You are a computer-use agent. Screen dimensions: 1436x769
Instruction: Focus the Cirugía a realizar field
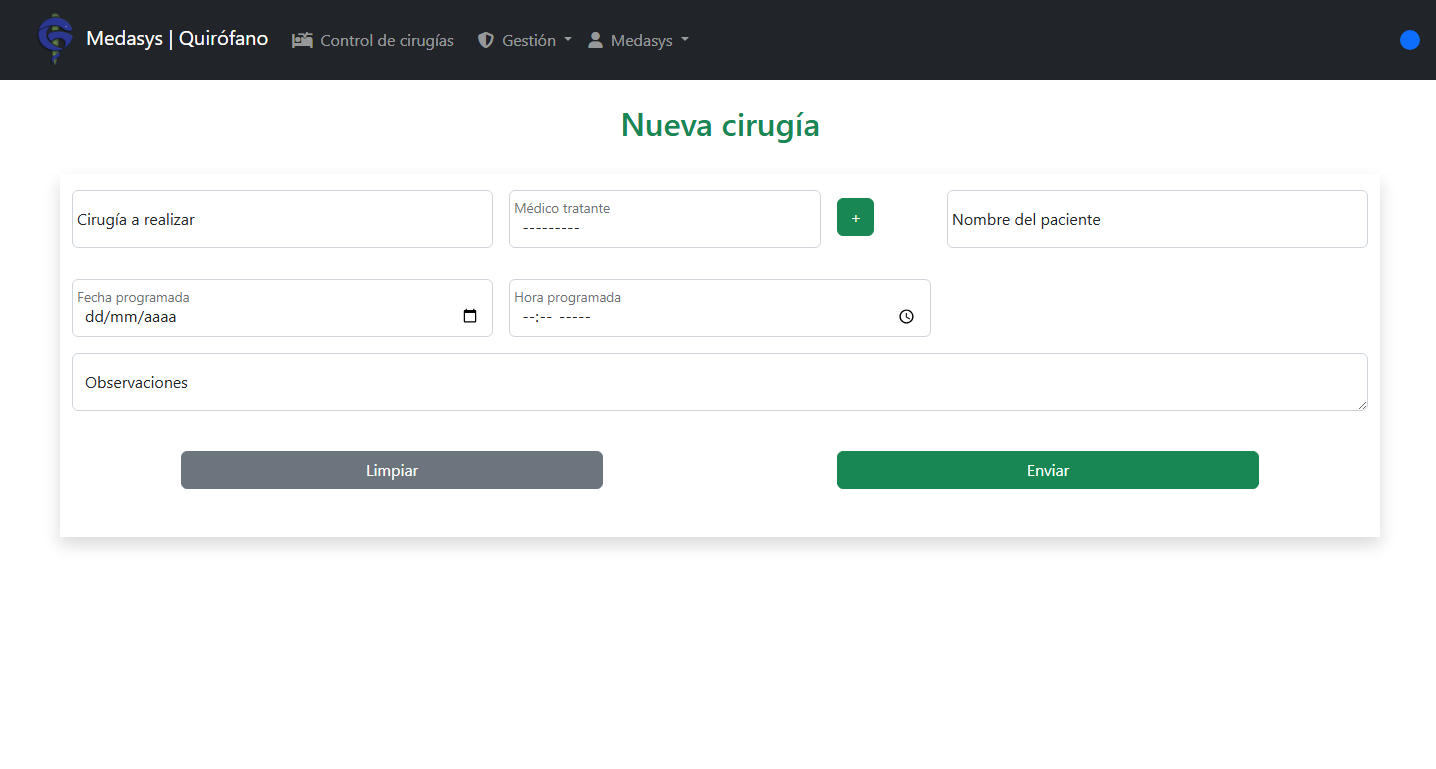282,219
